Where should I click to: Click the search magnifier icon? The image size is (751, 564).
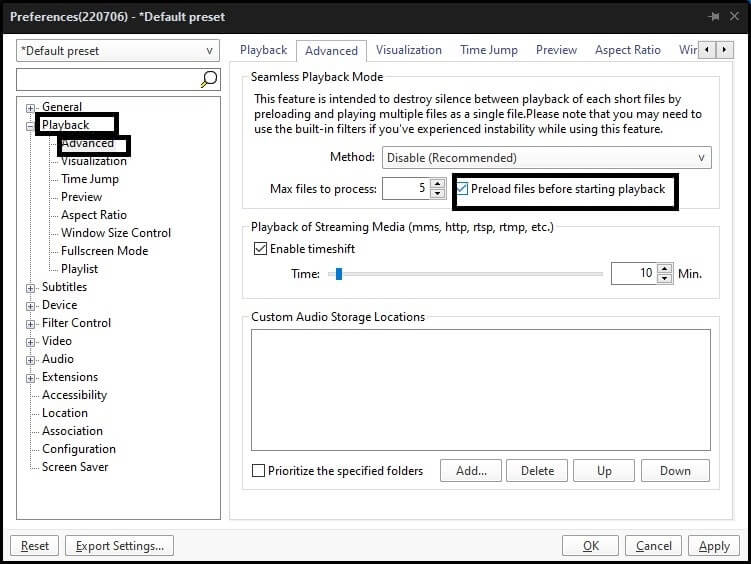[209, 79]
